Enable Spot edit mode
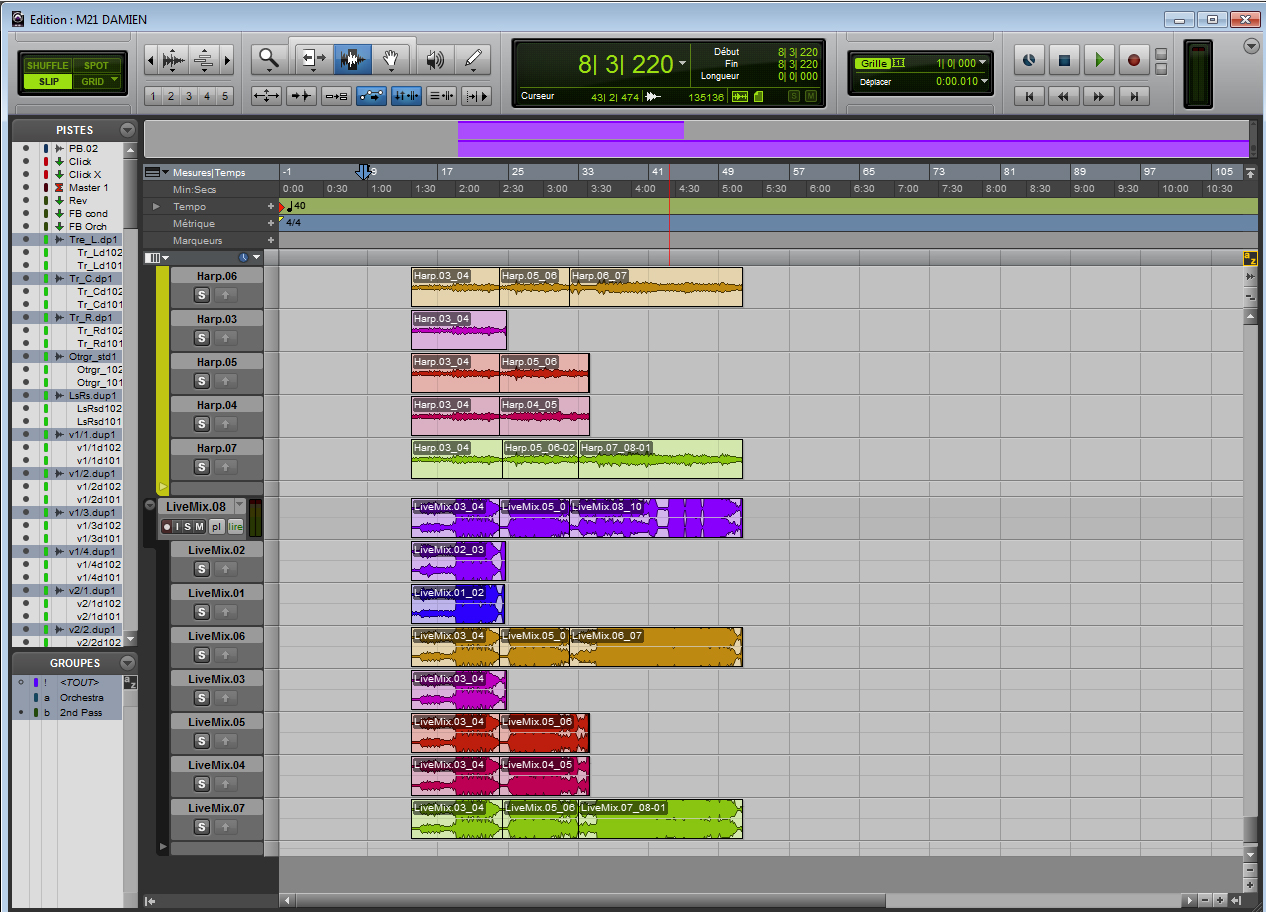1266x912 pixels. click(x=96, y=66)
